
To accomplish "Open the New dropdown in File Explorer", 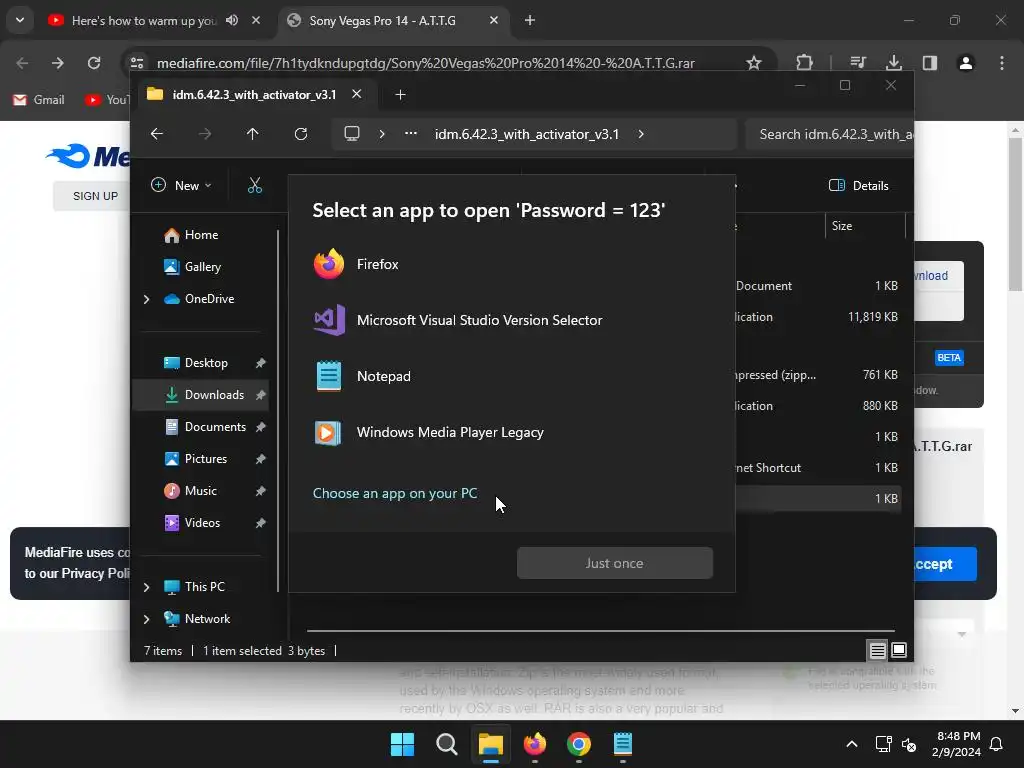I will tap(181, 185).
